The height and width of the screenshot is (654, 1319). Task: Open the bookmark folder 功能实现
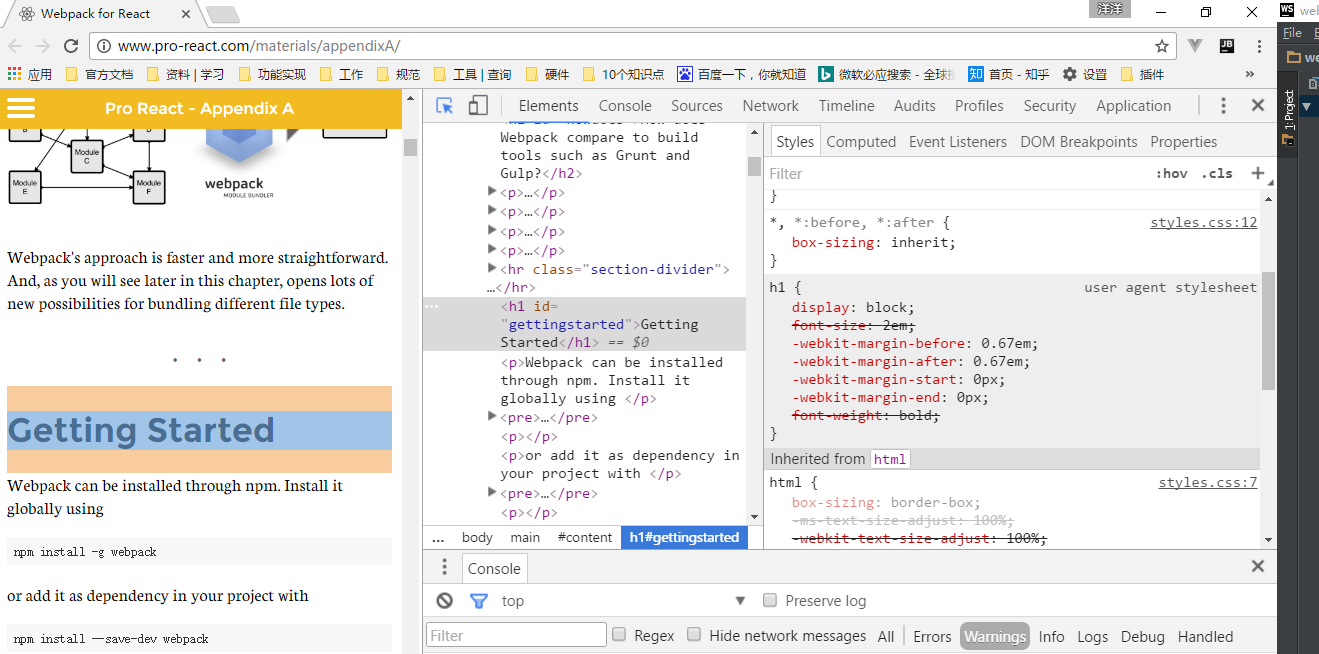(272, 74)
